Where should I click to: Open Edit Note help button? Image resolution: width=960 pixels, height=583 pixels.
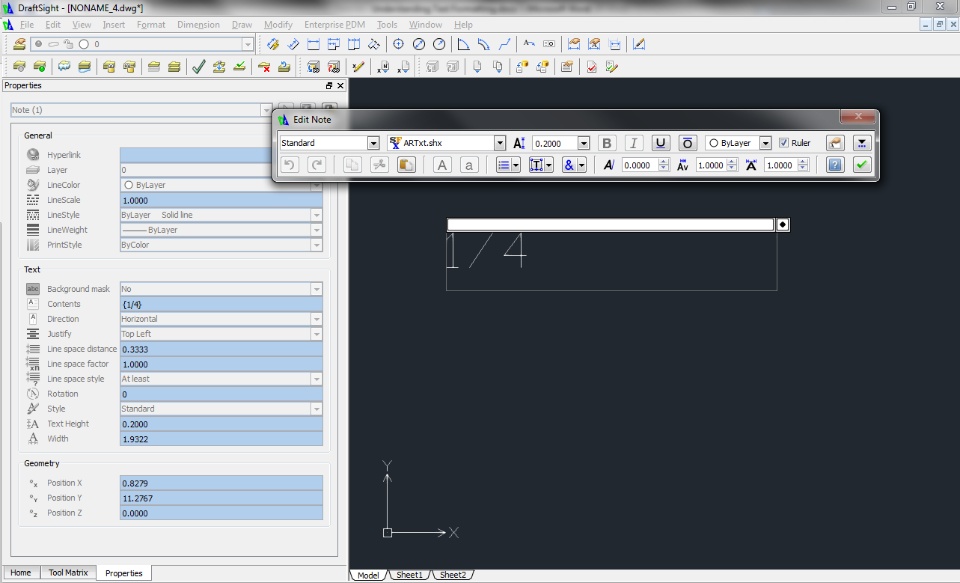click(x=835, y=165)
